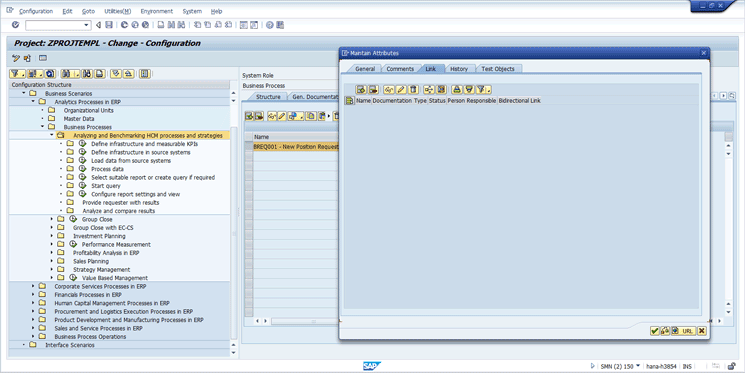
Task: Click the Help question mark icon in the standard toolbar
Action: [x=269, y=25]
